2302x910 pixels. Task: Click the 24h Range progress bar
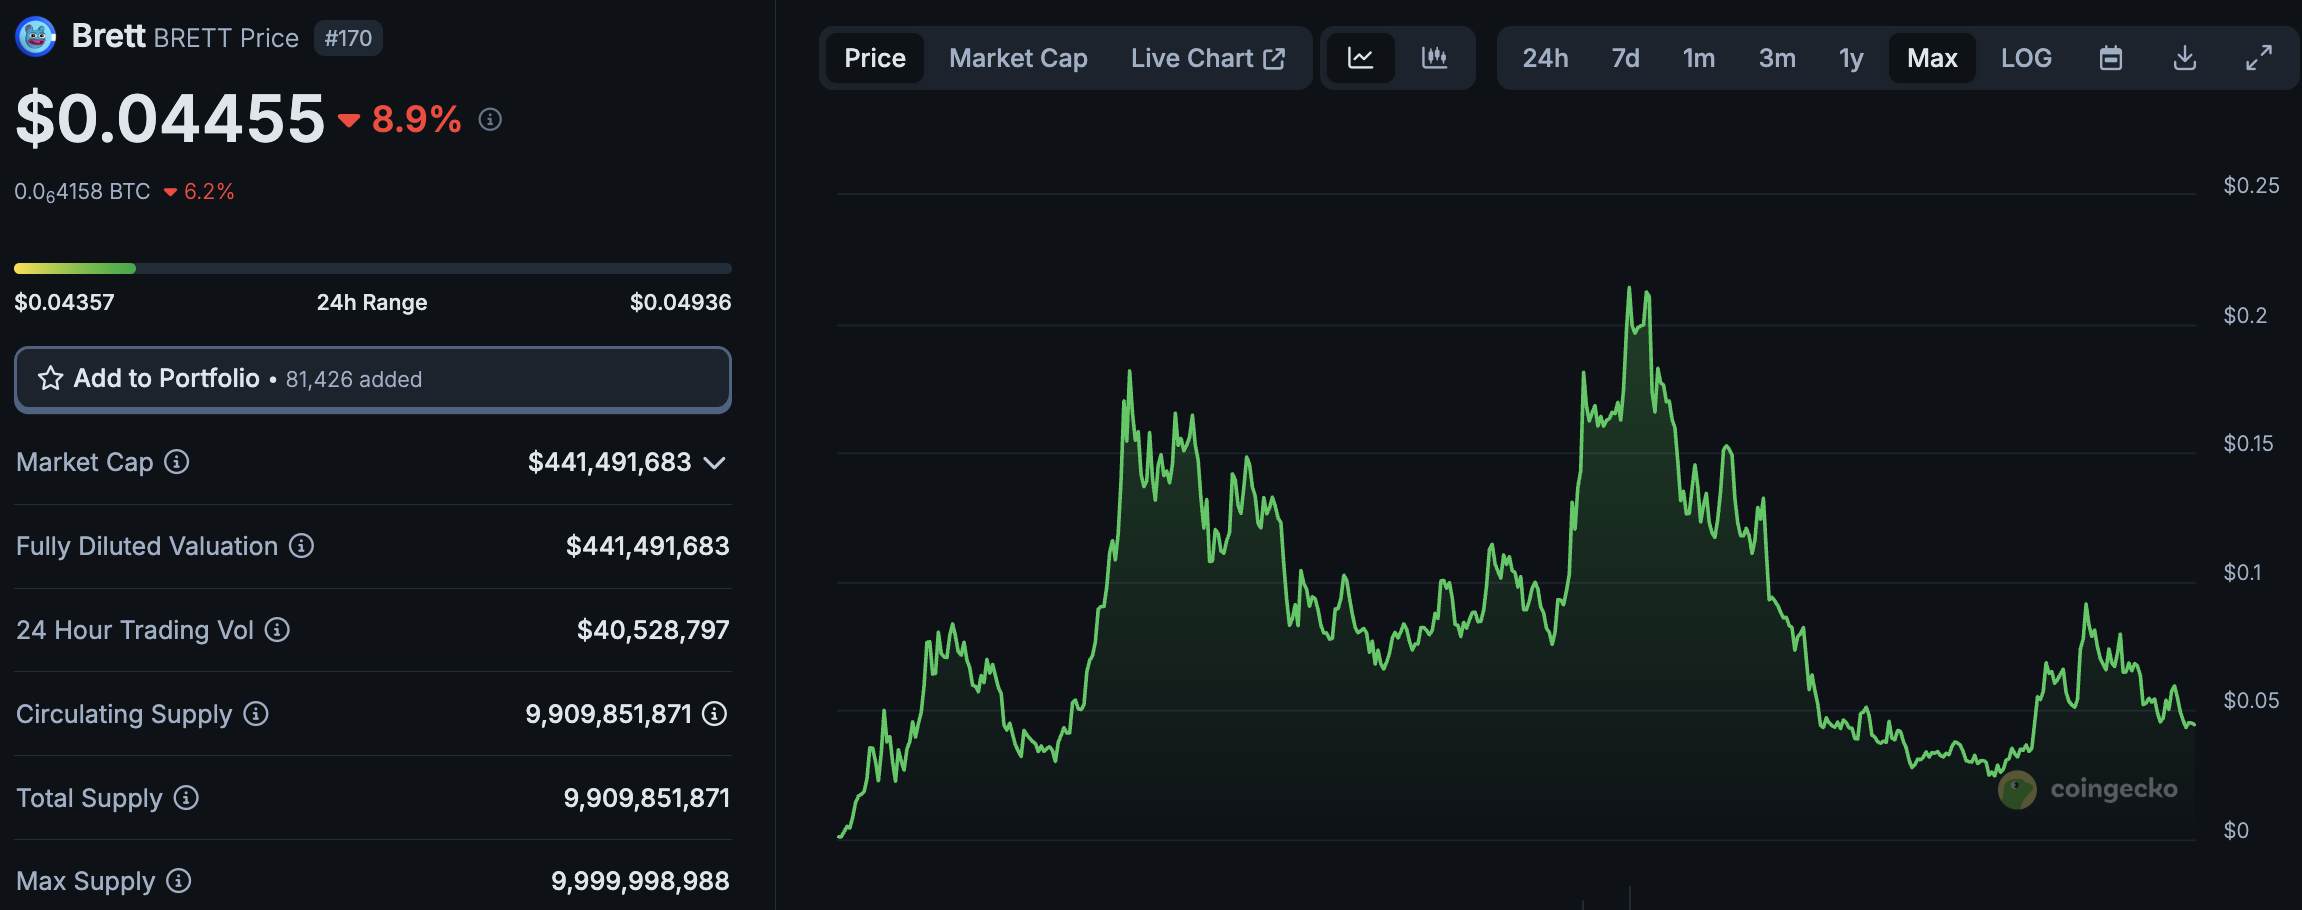point(373,268)
